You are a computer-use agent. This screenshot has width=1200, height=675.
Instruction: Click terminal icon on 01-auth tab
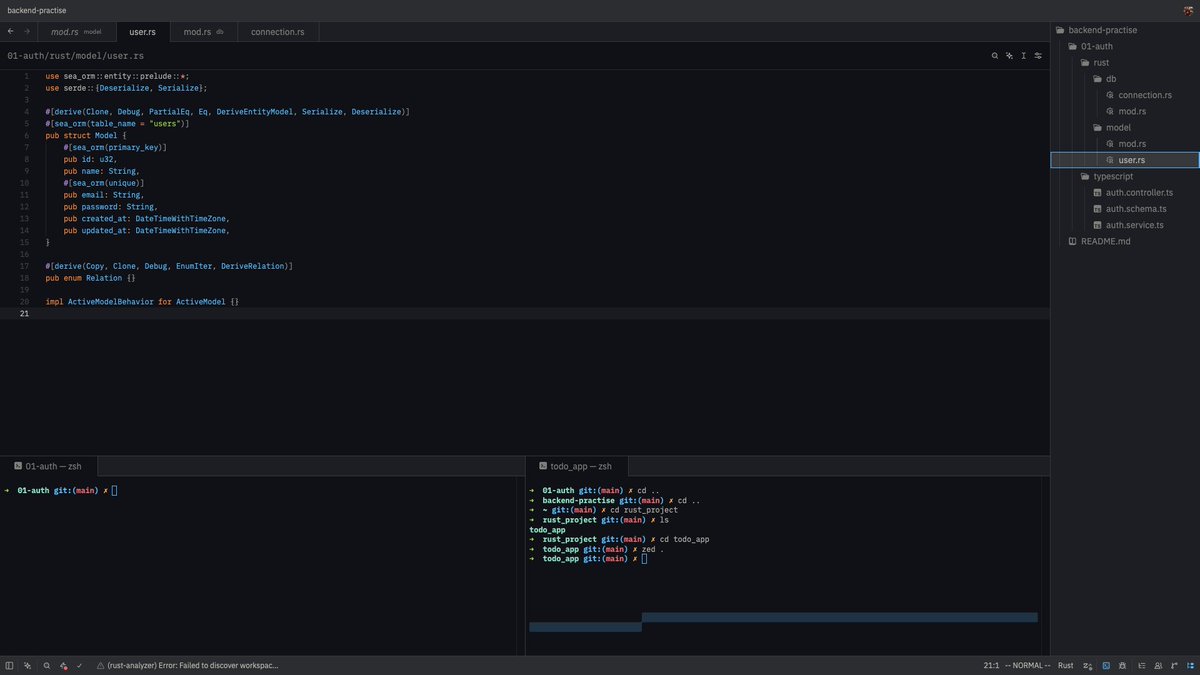pyautogui.click(x=17, y=466)
